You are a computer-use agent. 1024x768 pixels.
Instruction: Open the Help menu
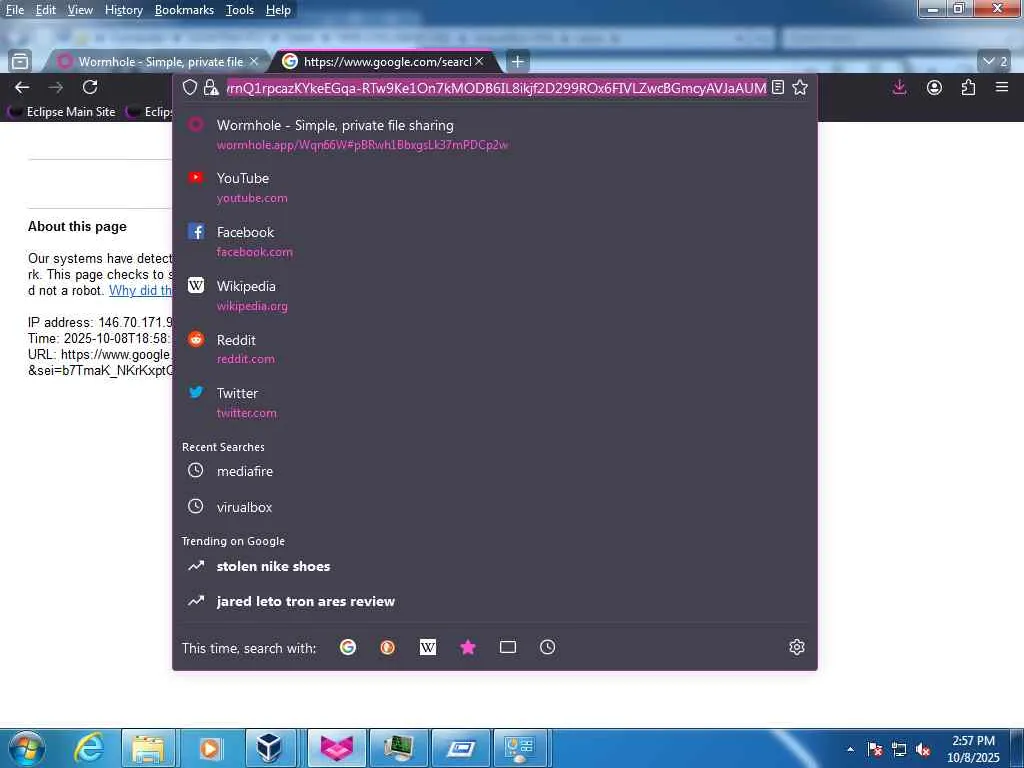pos(278,10)
